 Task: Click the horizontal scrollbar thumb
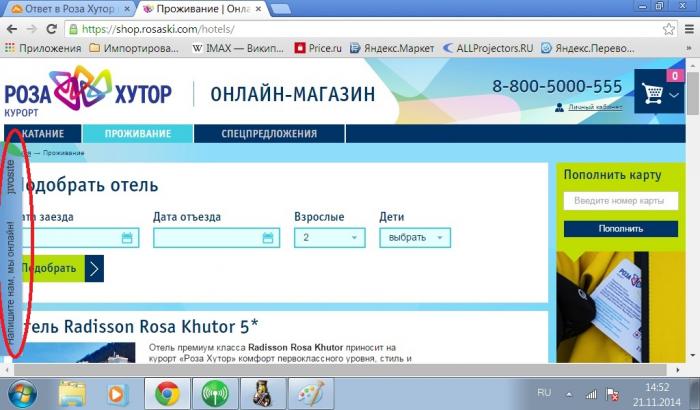click(339, 370)
